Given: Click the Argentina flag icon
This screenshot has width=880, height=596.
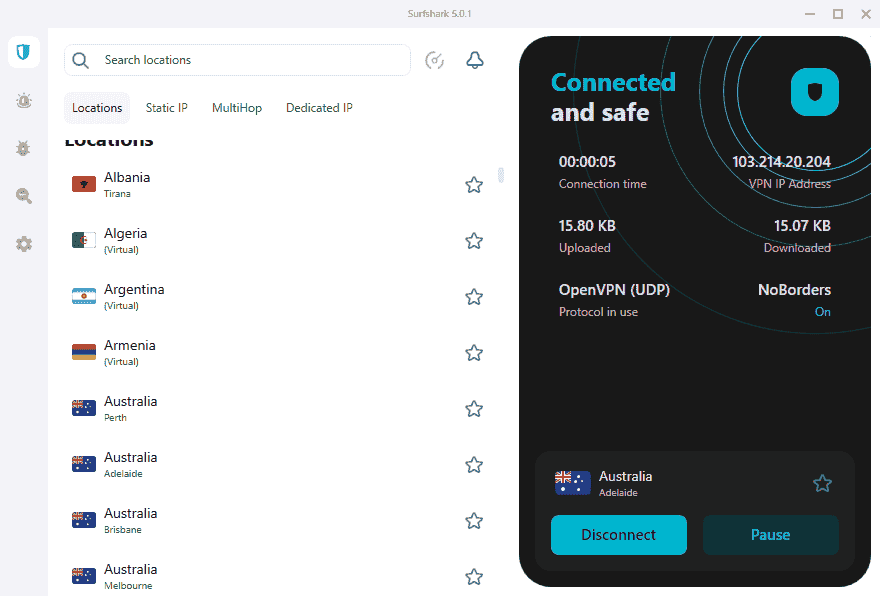Looking at the screenshot, I should point(84,296).
